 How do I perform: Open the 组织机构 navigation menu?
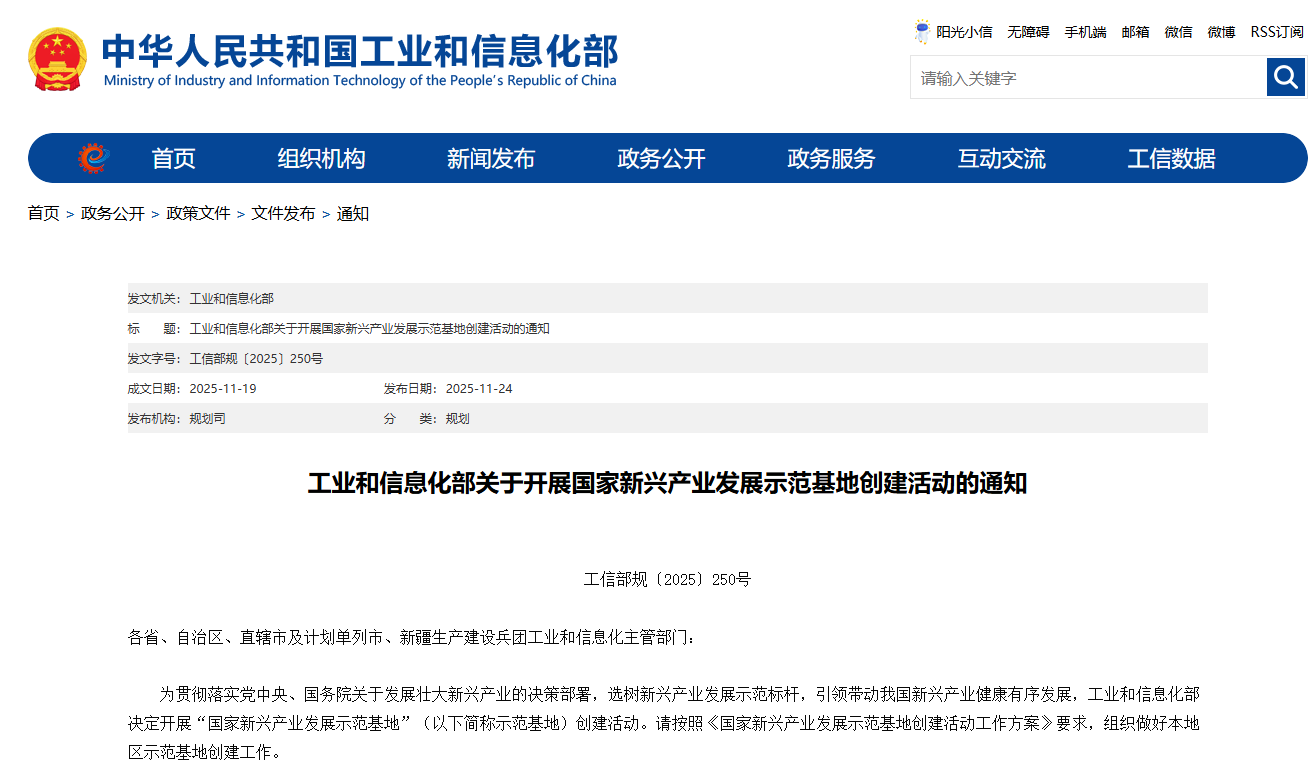pyautogui.click(x=321, y=158)
